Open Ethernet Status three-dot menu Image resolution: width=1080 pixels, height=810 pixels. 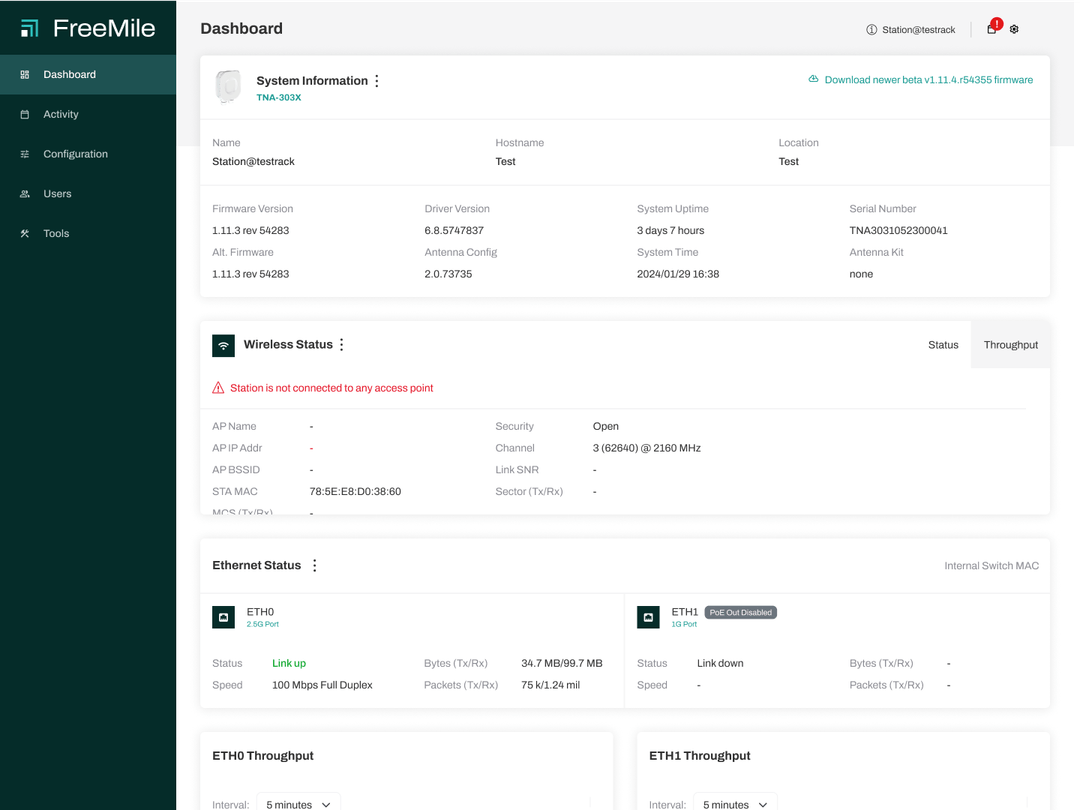pos(315,566)
